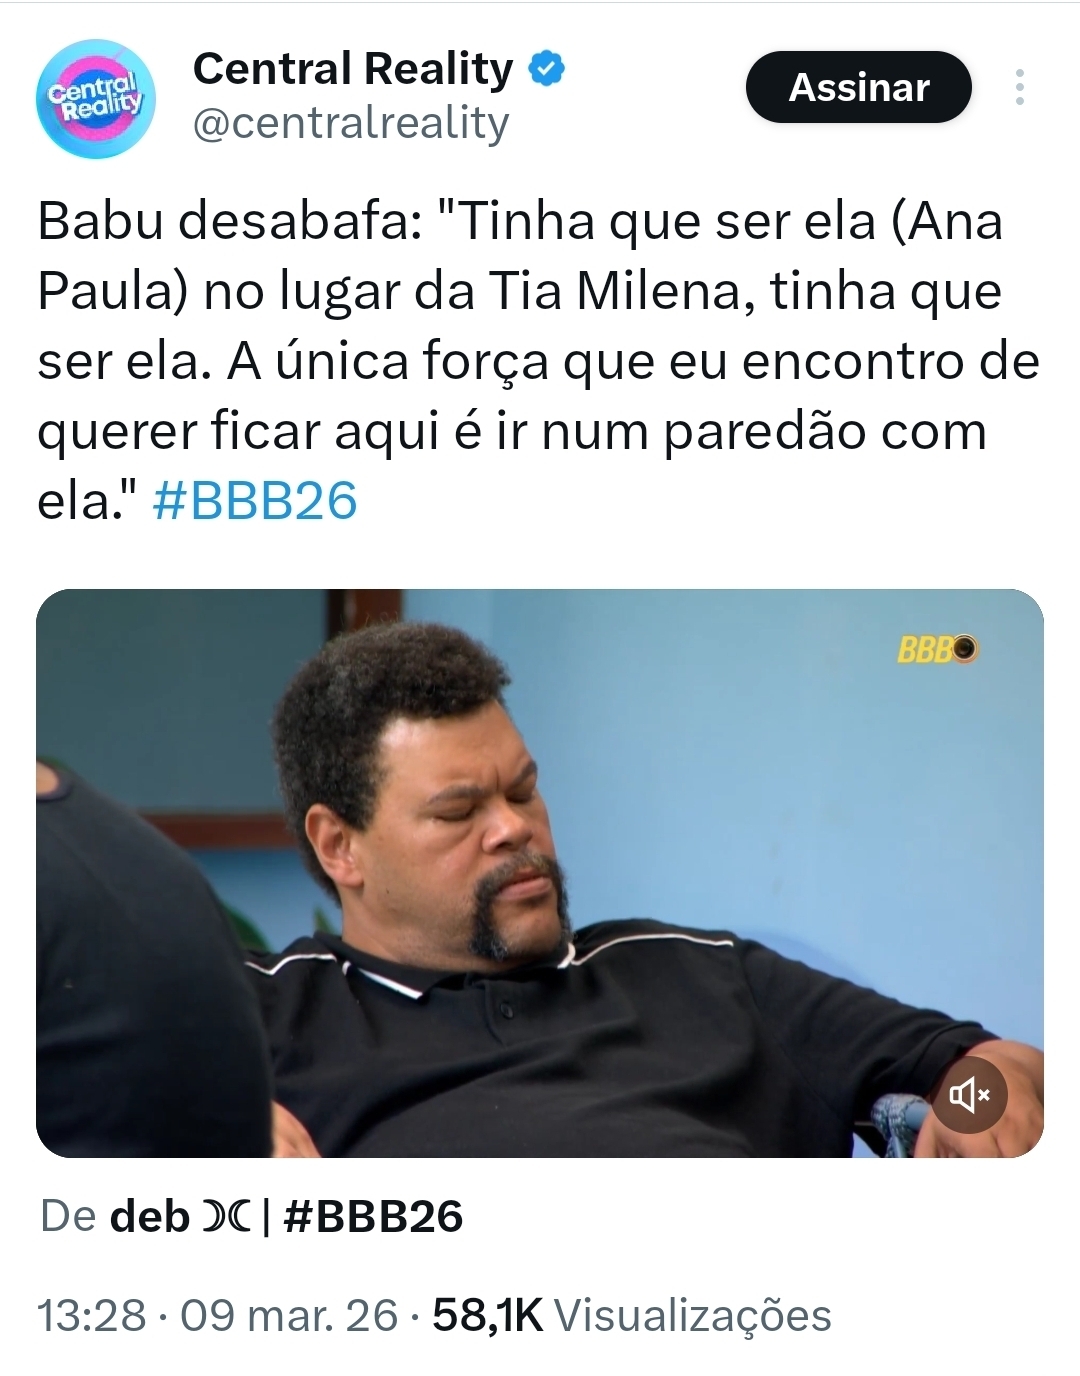Play the Babu video thumbnail
Image resolution: width=1080 pixels, height=1376 pixels.
tap(540, 873)
